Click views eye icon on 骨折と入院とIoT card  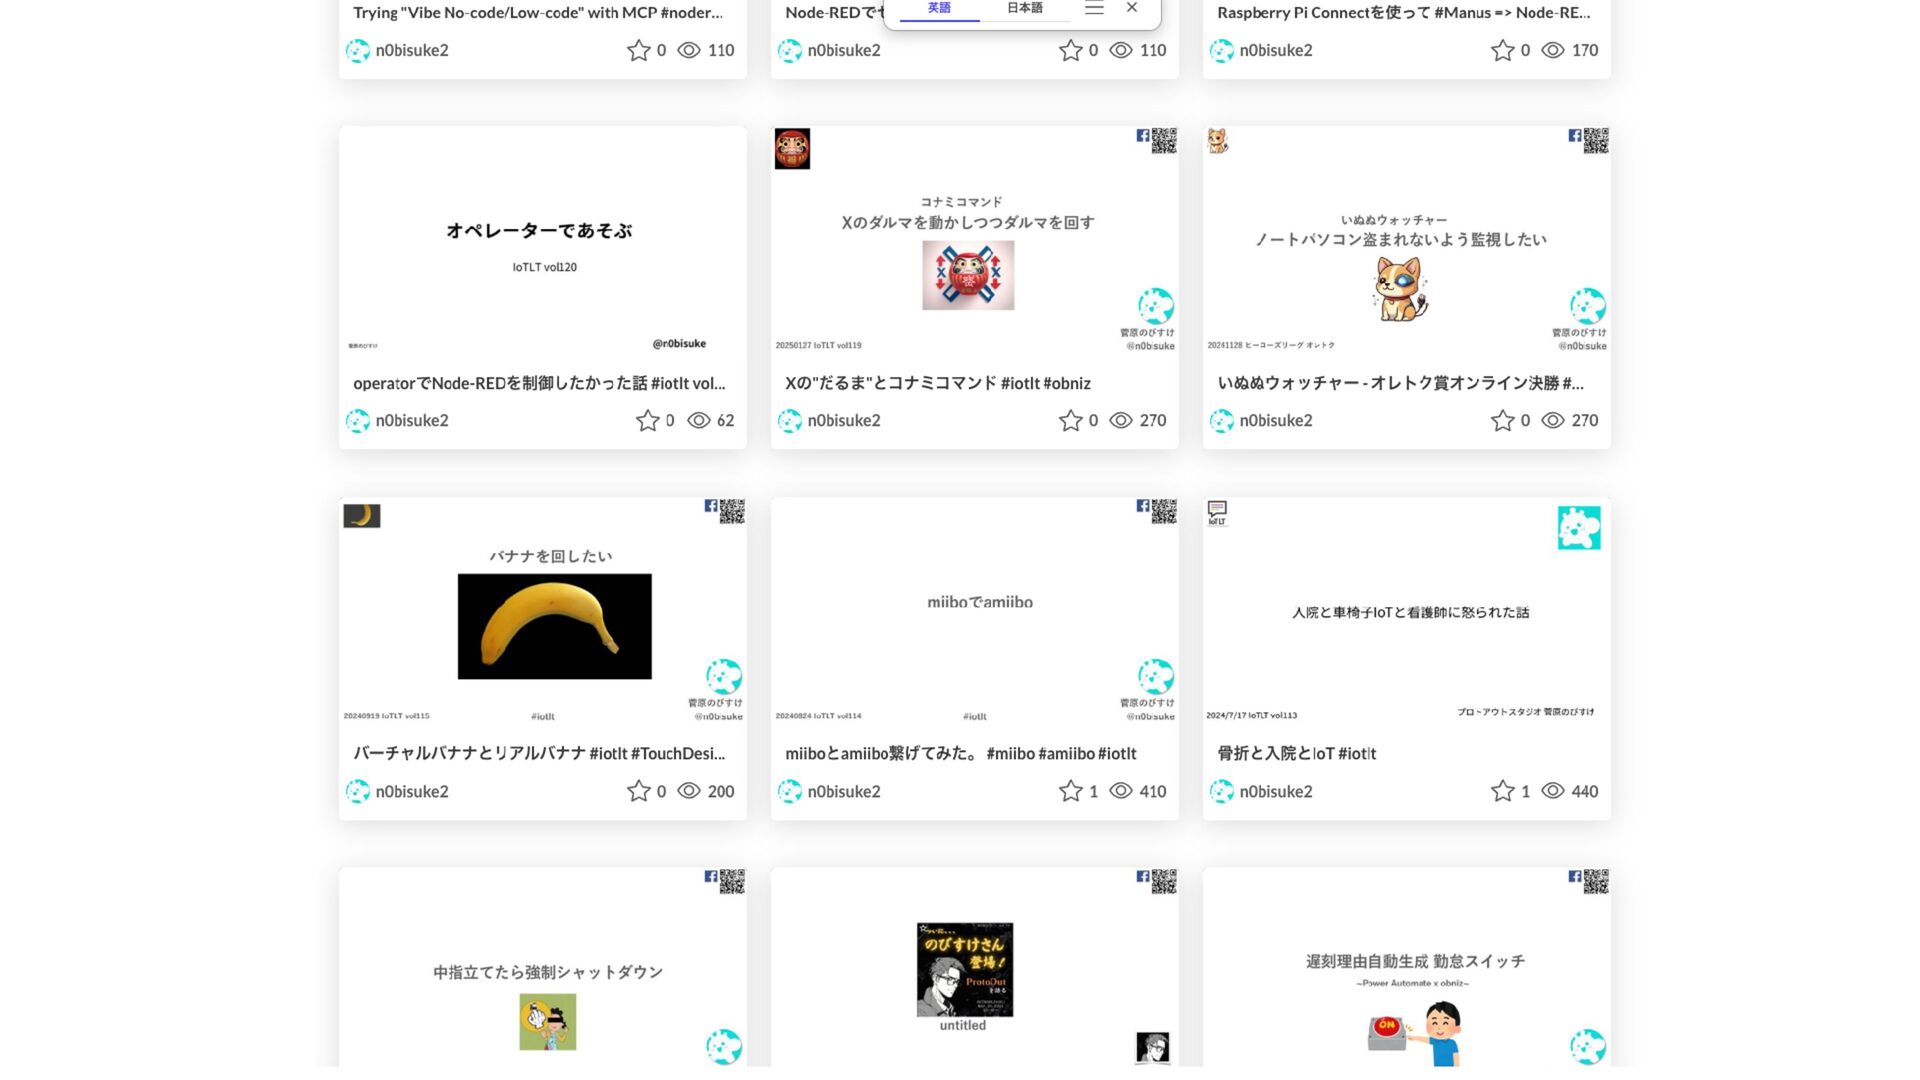pyautogui.click(x=1552, y=791)
